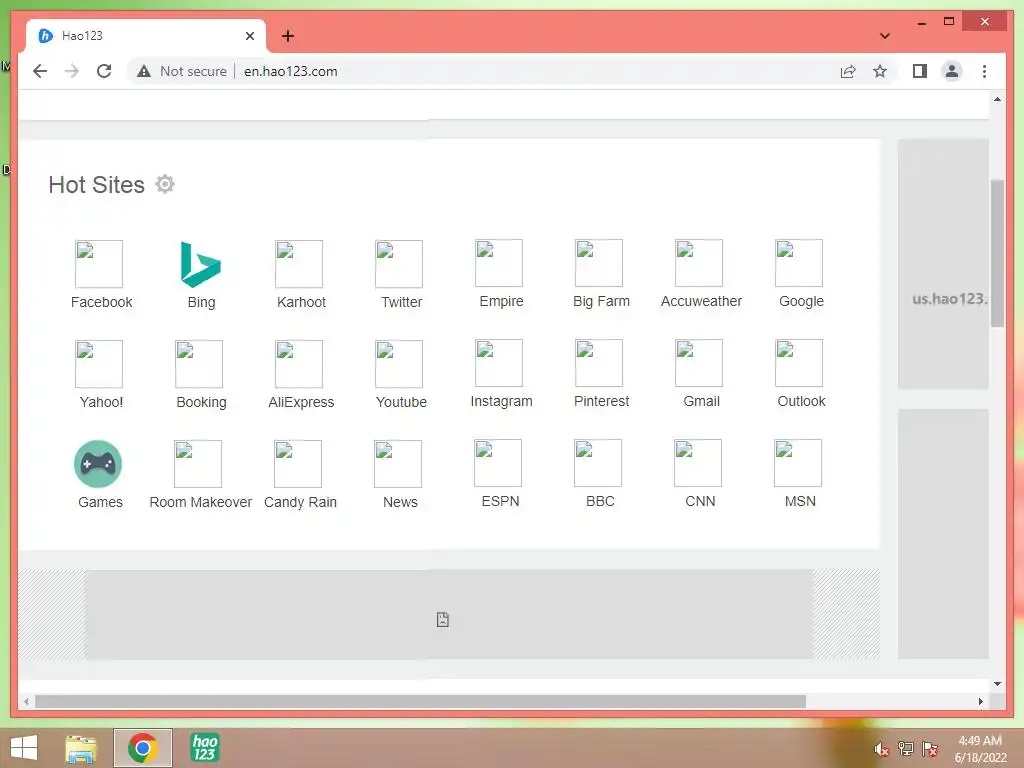Open the Instagram site icon

point(499,363)
